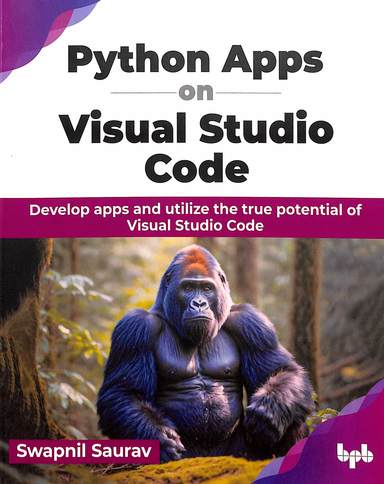Click the title word 'Code'
384x484 pixels.
[x=197, y=167]
